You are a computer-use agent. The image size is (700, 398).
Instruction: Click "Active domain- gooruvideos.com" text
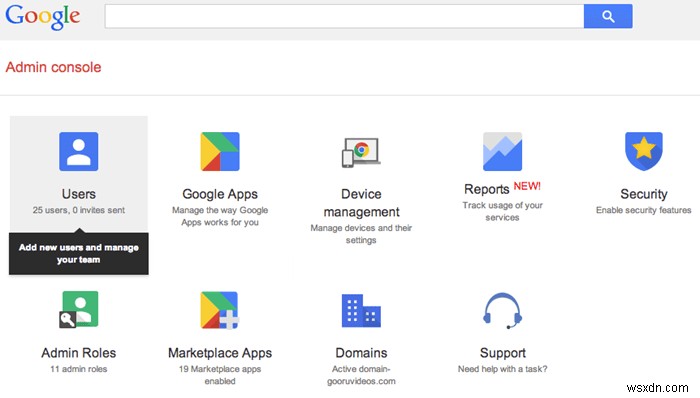coord(361,375)
